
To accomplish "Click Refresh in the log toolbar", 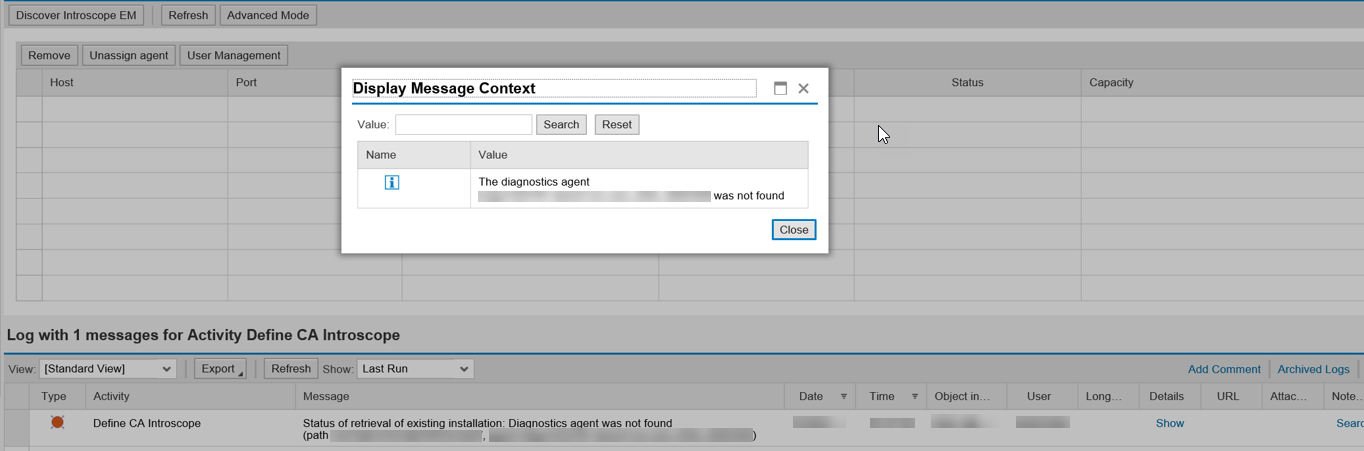I will click(291, 369).
